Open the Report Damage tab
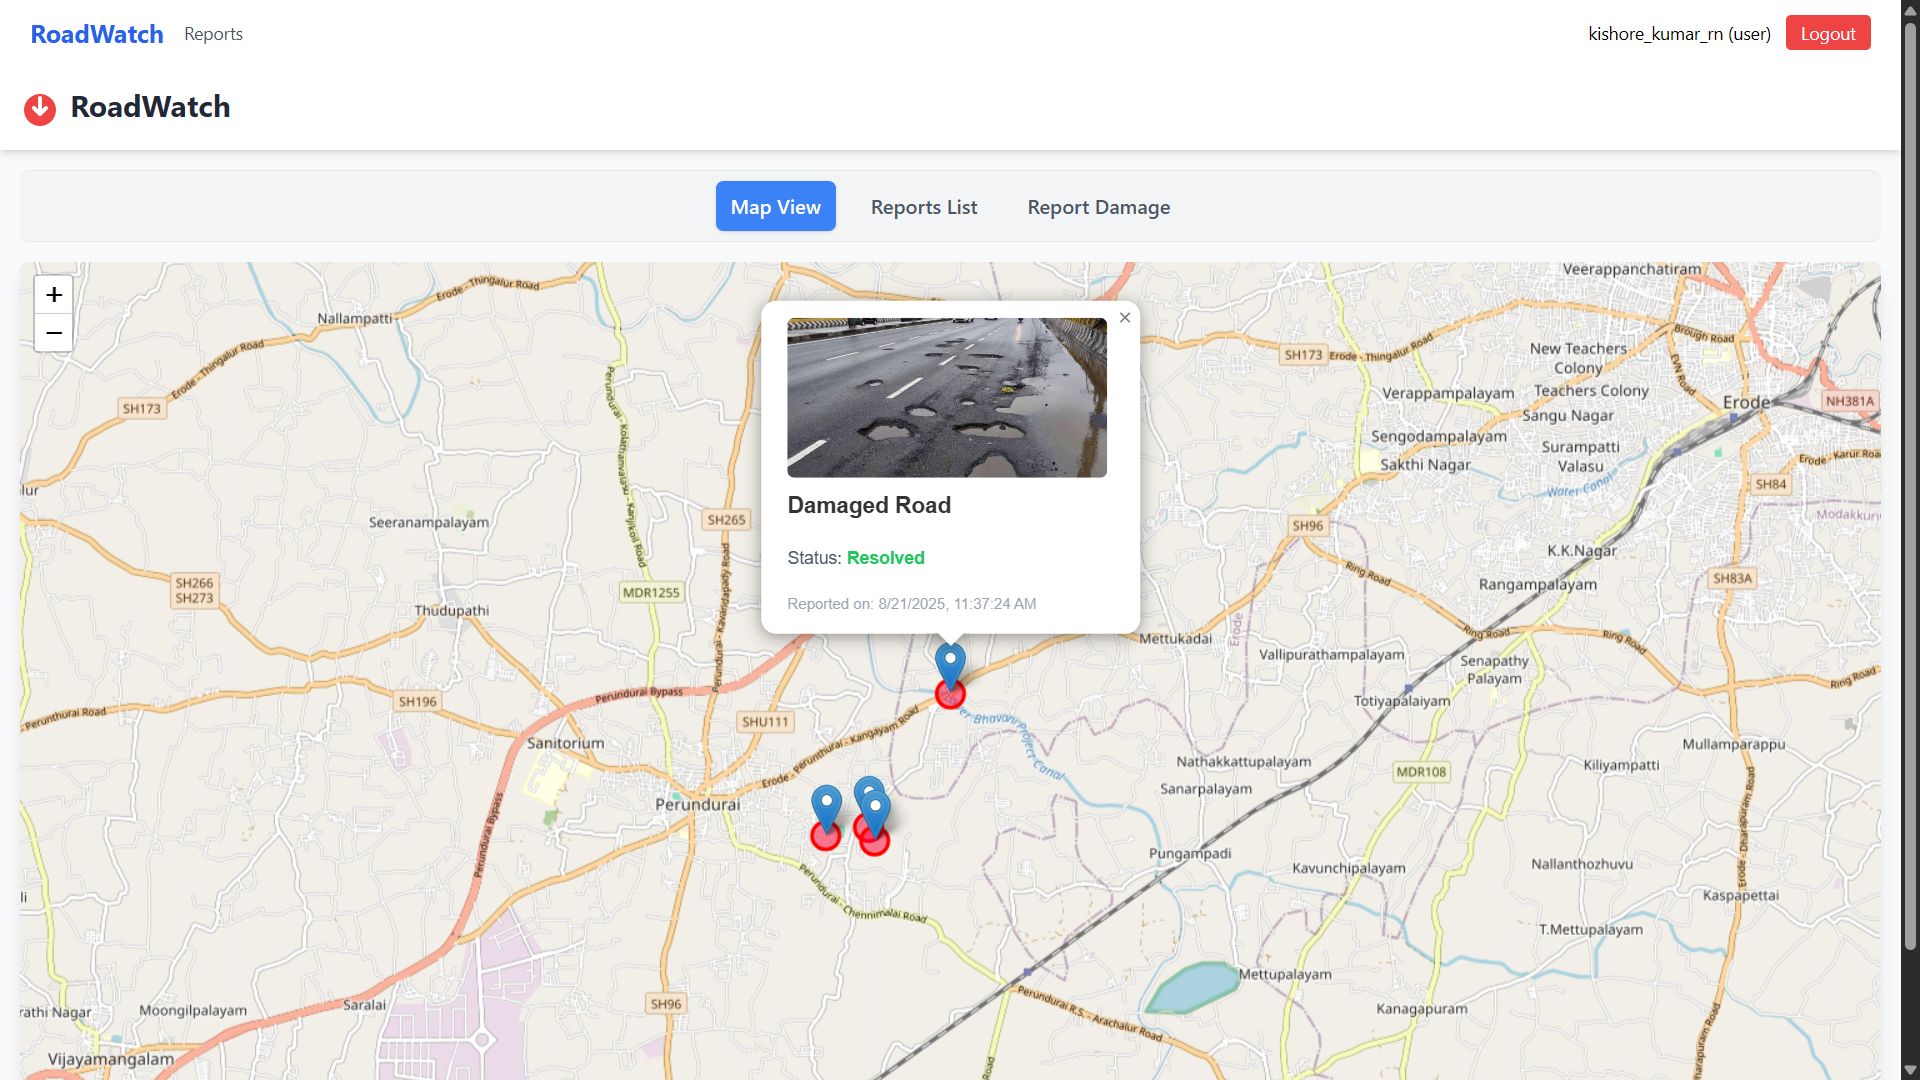 1098,207
